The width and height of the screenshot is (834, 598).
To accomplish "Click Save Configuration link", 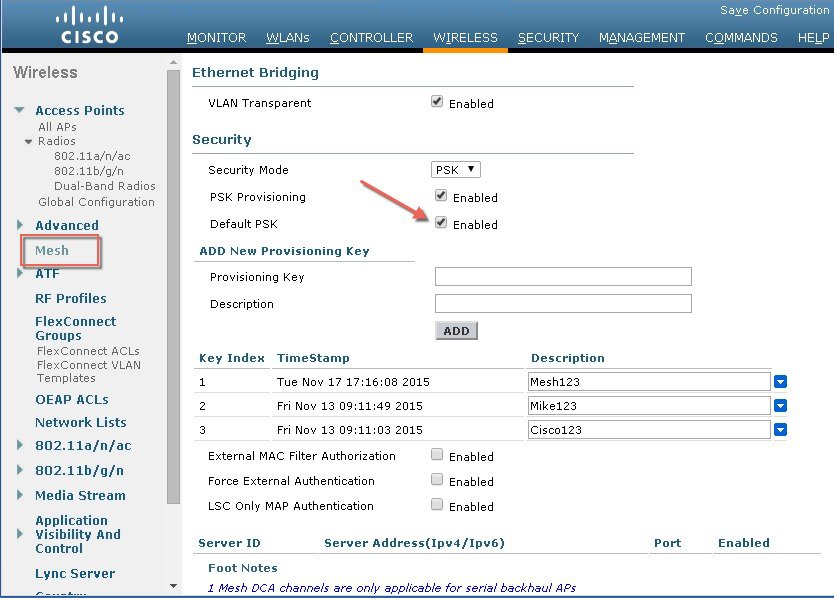I will (x=774, y=10).
